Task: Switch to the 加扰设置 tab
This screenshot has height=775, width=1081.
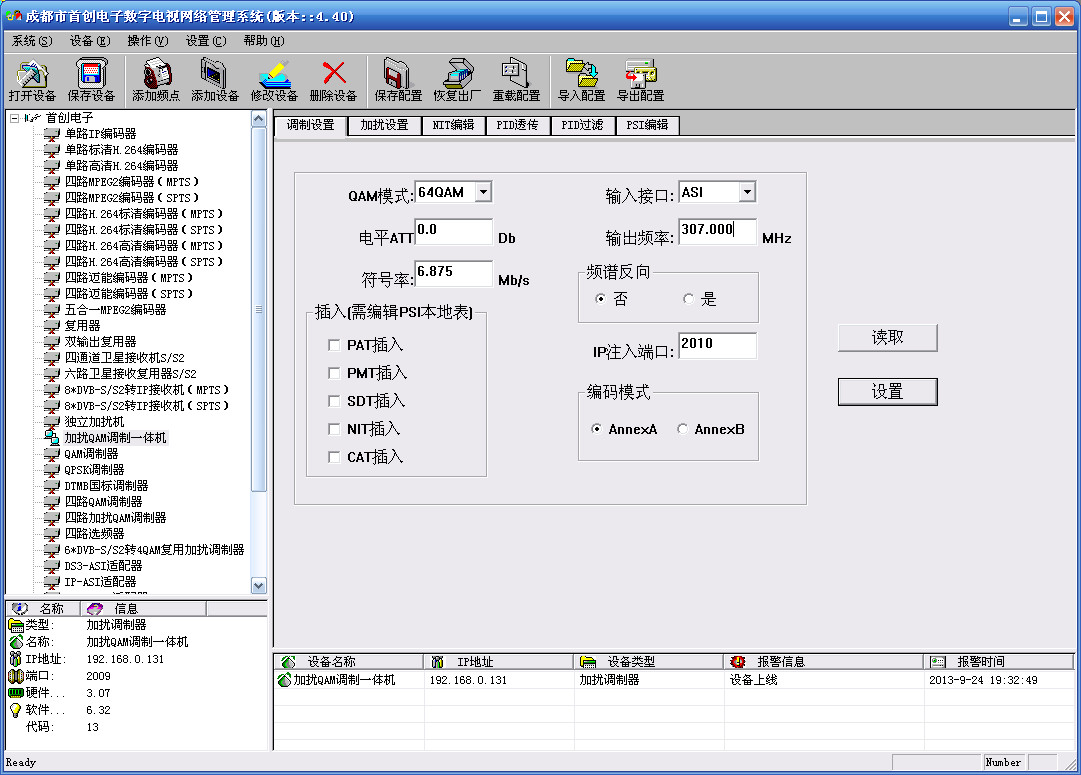Action: tap(384, 125)
